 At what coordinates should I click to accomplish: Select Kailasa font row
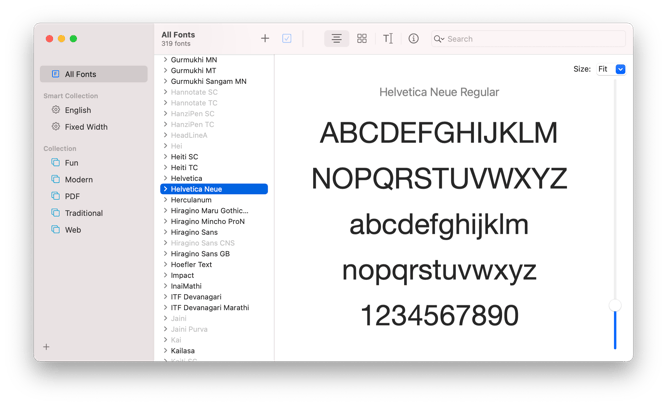[214, 351]
